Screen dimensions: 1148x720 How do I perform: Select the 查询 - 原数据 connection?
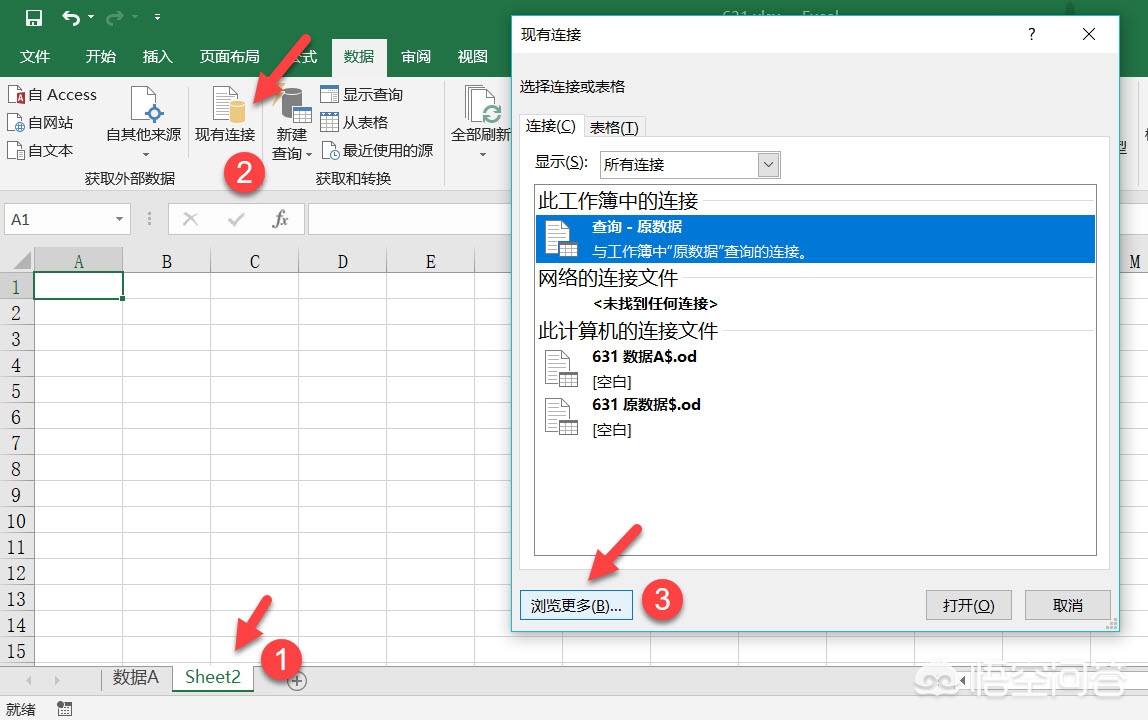pos(816,239)
